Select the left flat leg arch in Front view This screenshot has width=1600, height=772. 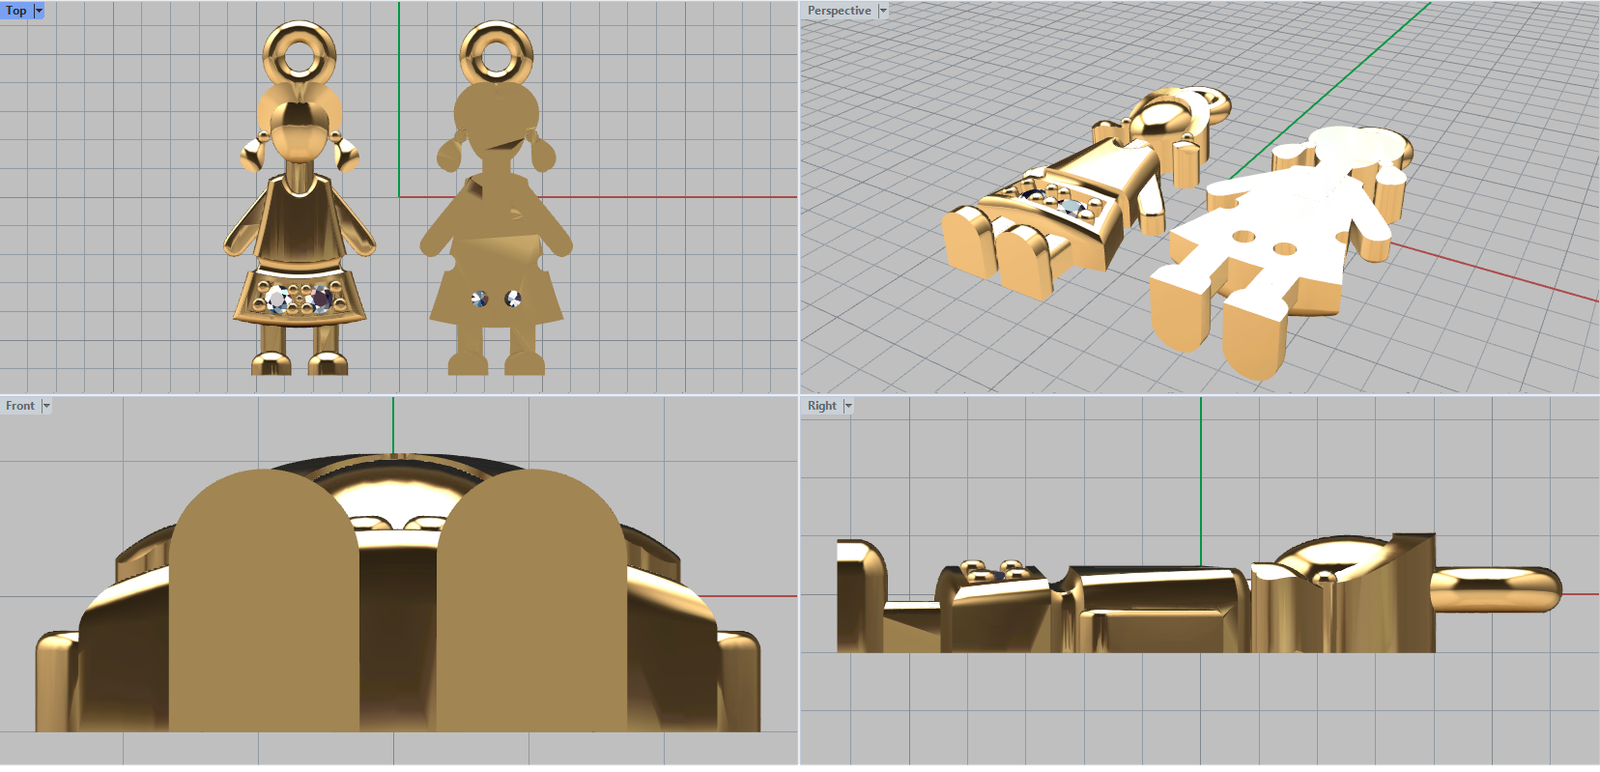pyautogui.click(x=263, y=600)
